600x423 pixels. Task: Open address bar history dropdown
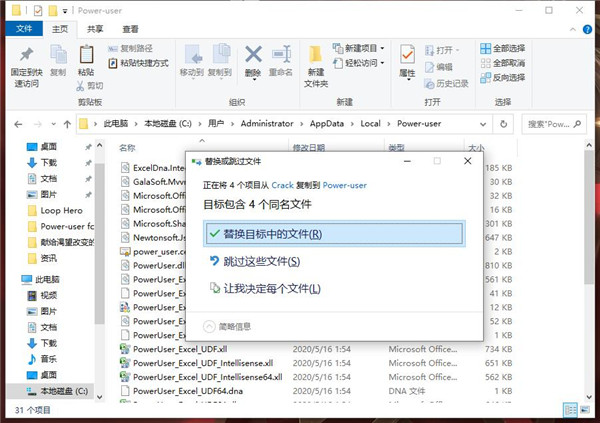coord(483,124)
